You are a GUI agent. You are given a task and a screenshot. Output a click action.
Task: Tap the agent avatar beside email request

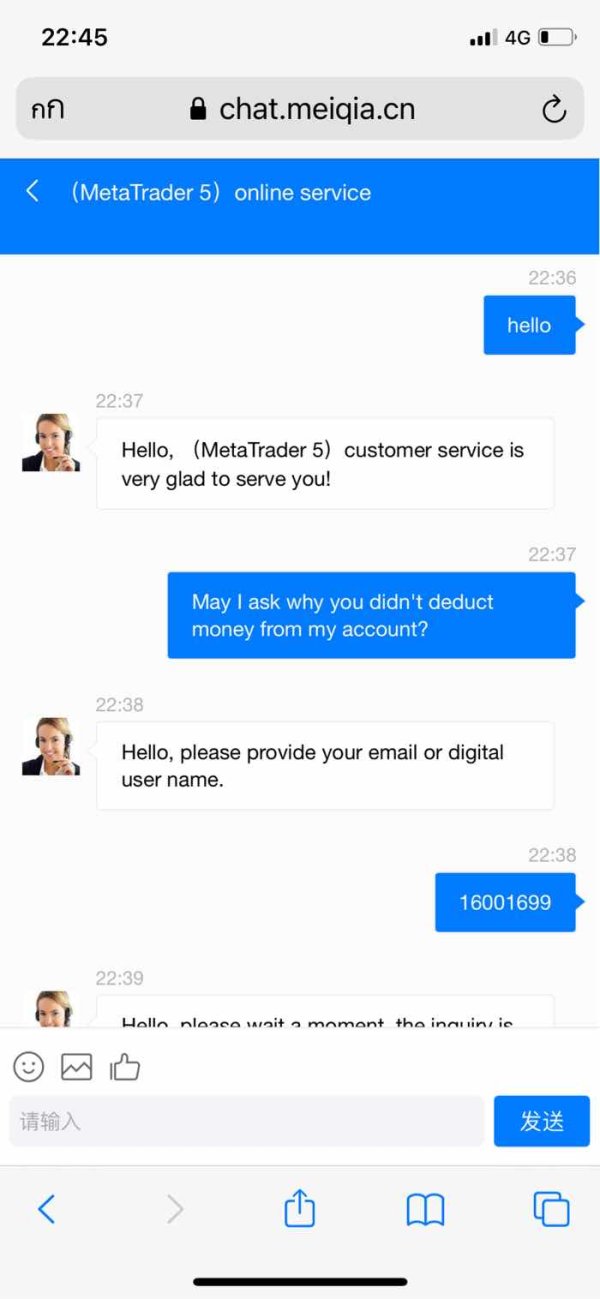[51, 746]
